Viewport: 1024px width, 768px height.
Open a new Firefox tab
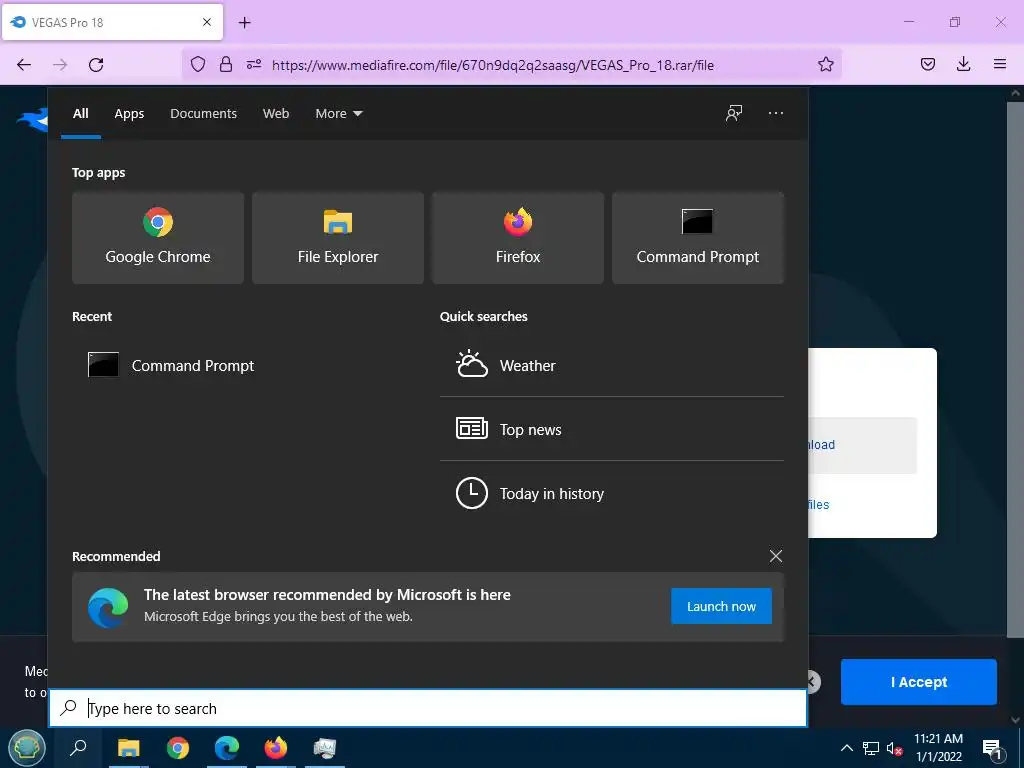[244, 22]
